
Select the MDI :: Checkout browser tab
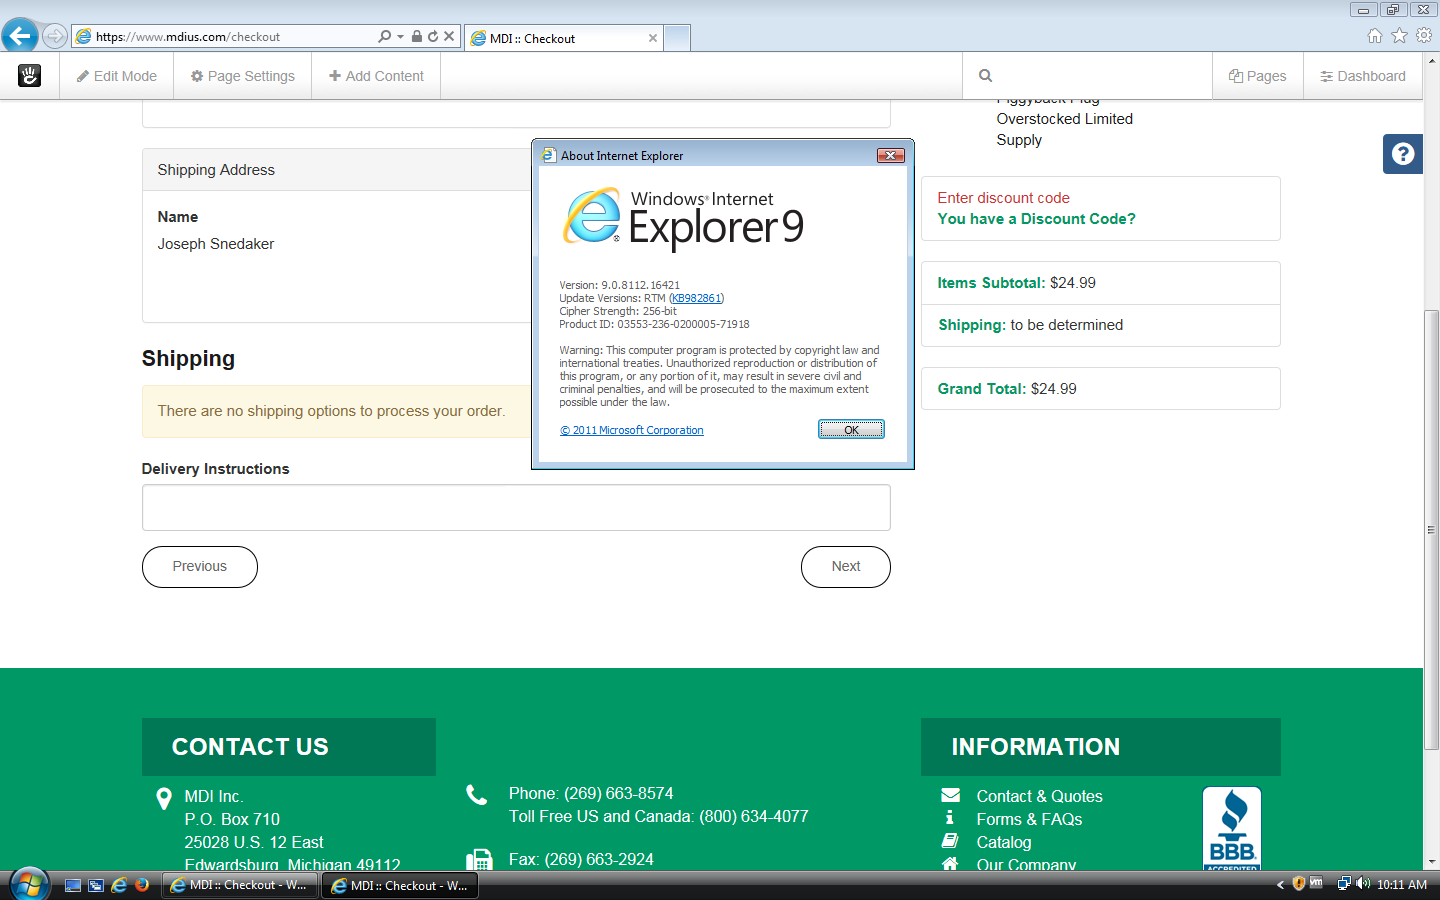(x=561, y=38)
